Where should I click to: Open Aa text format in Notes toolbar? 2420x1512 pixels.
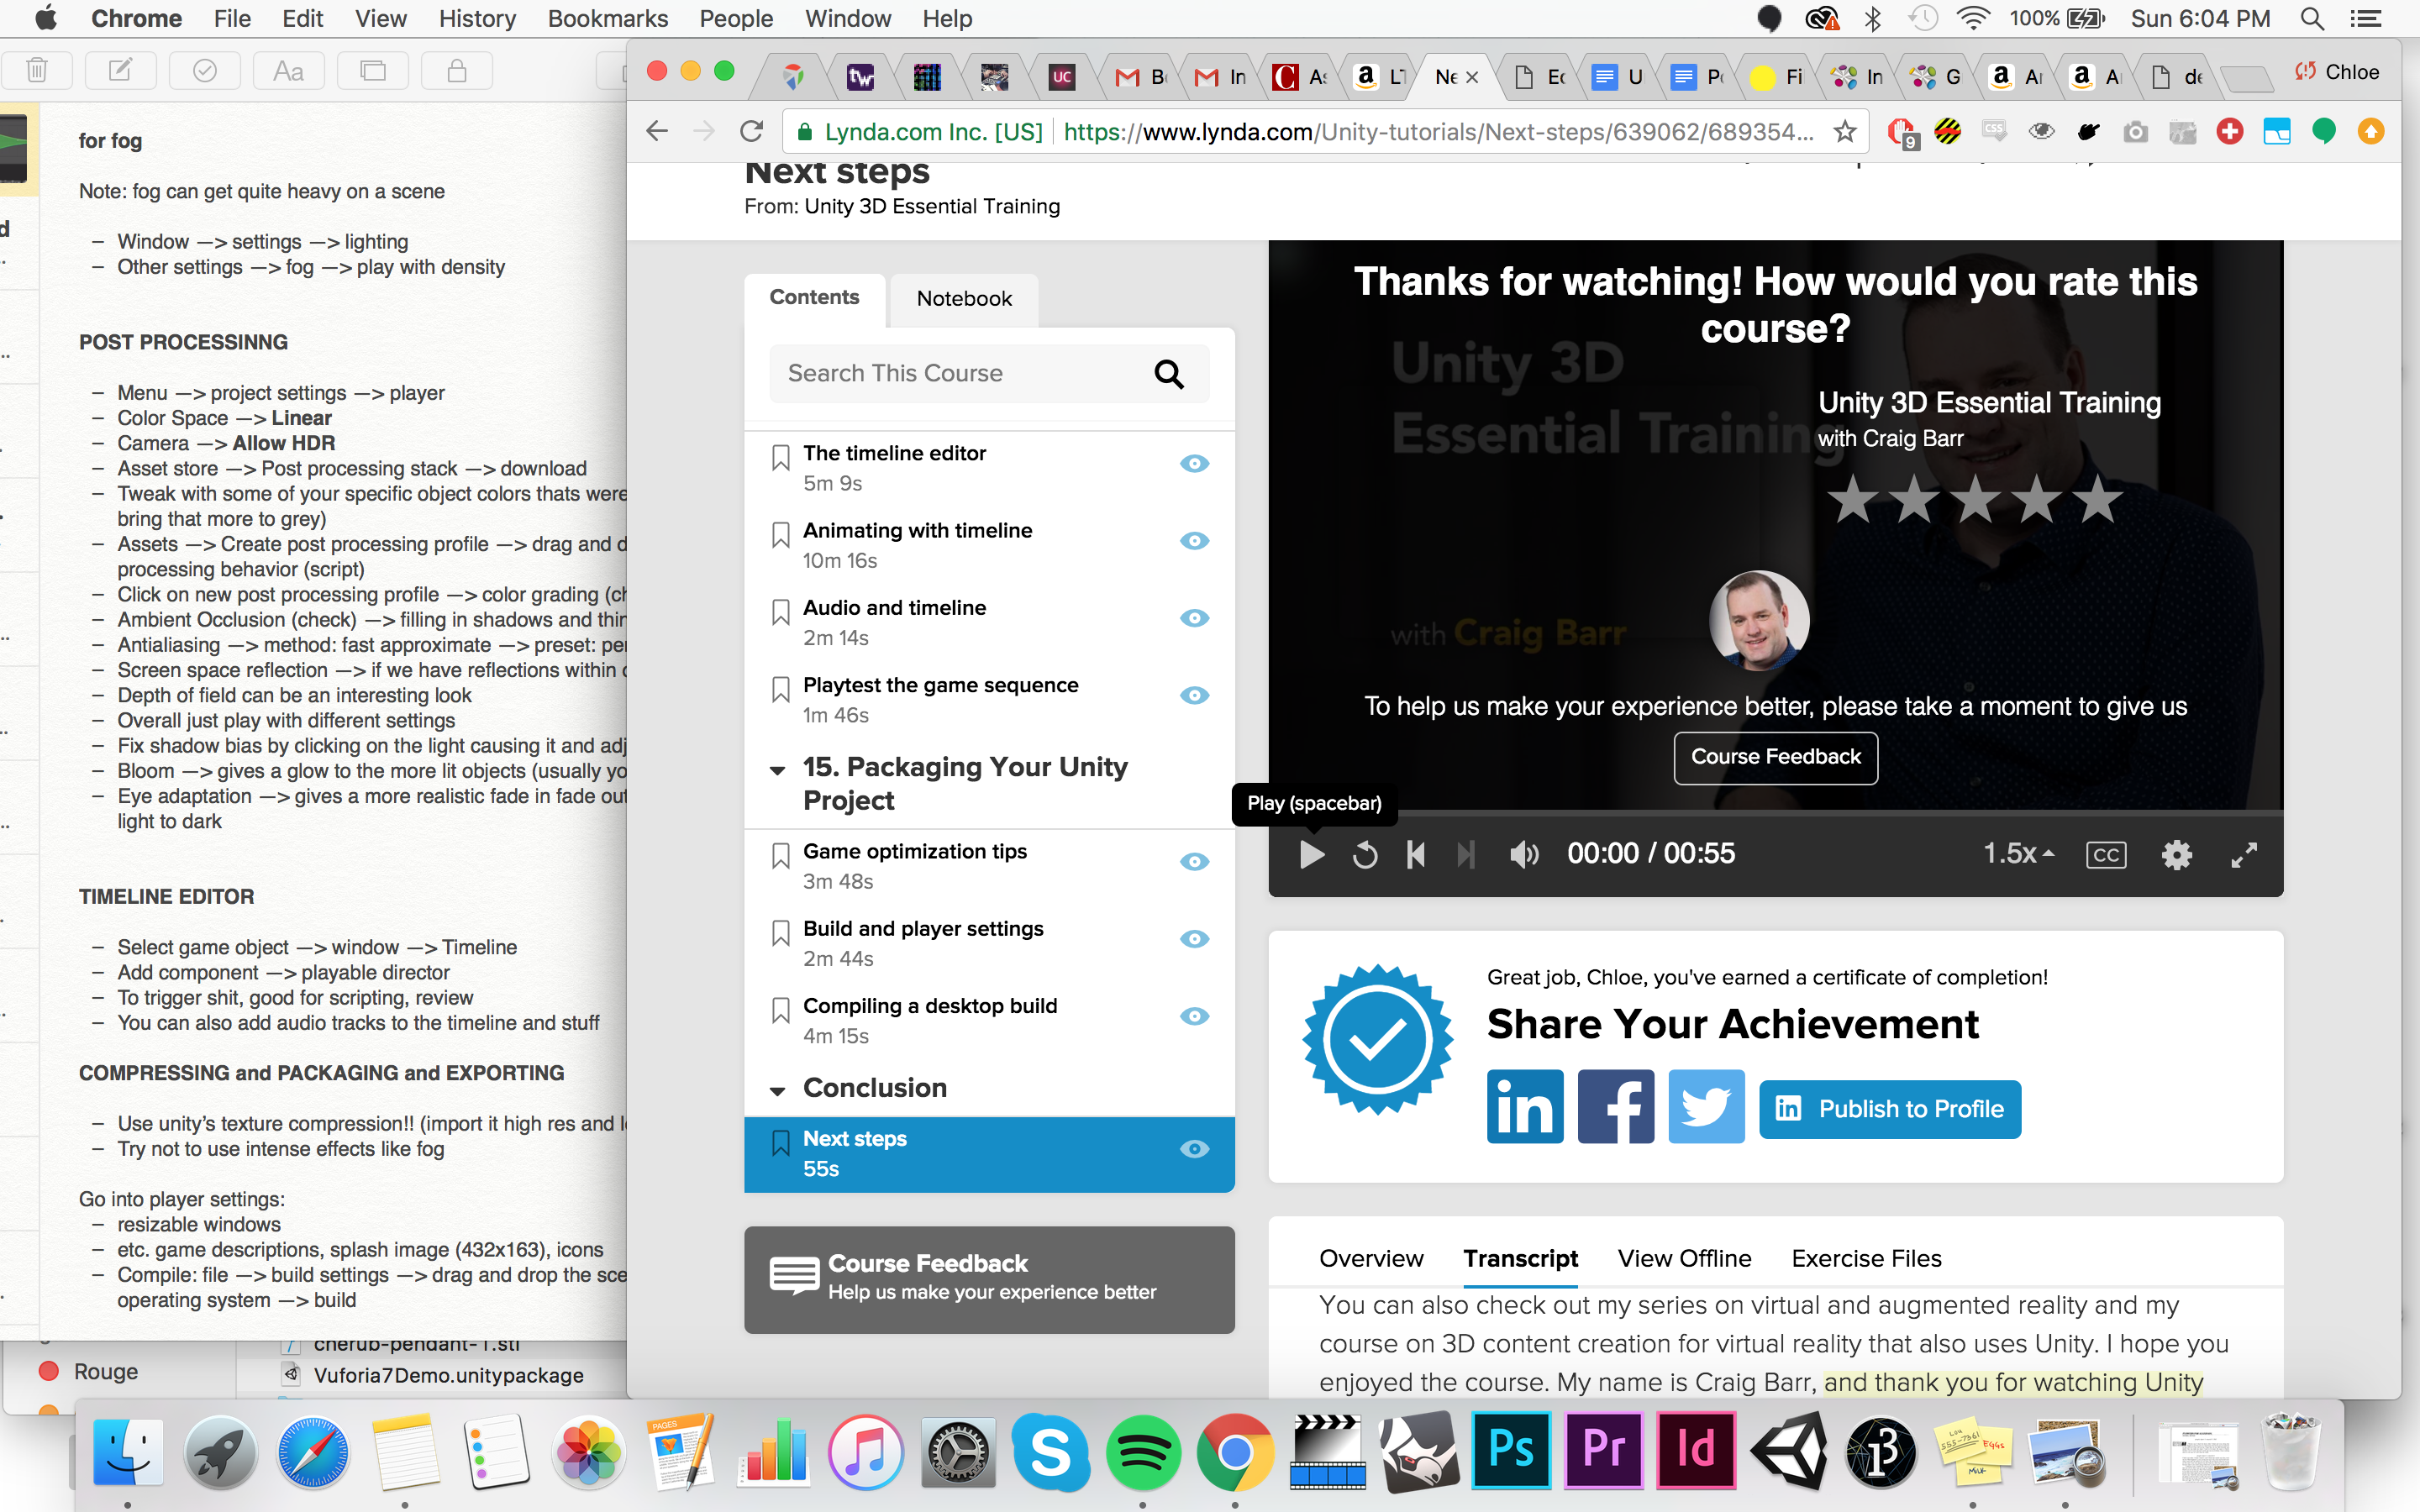click(288, 70)
